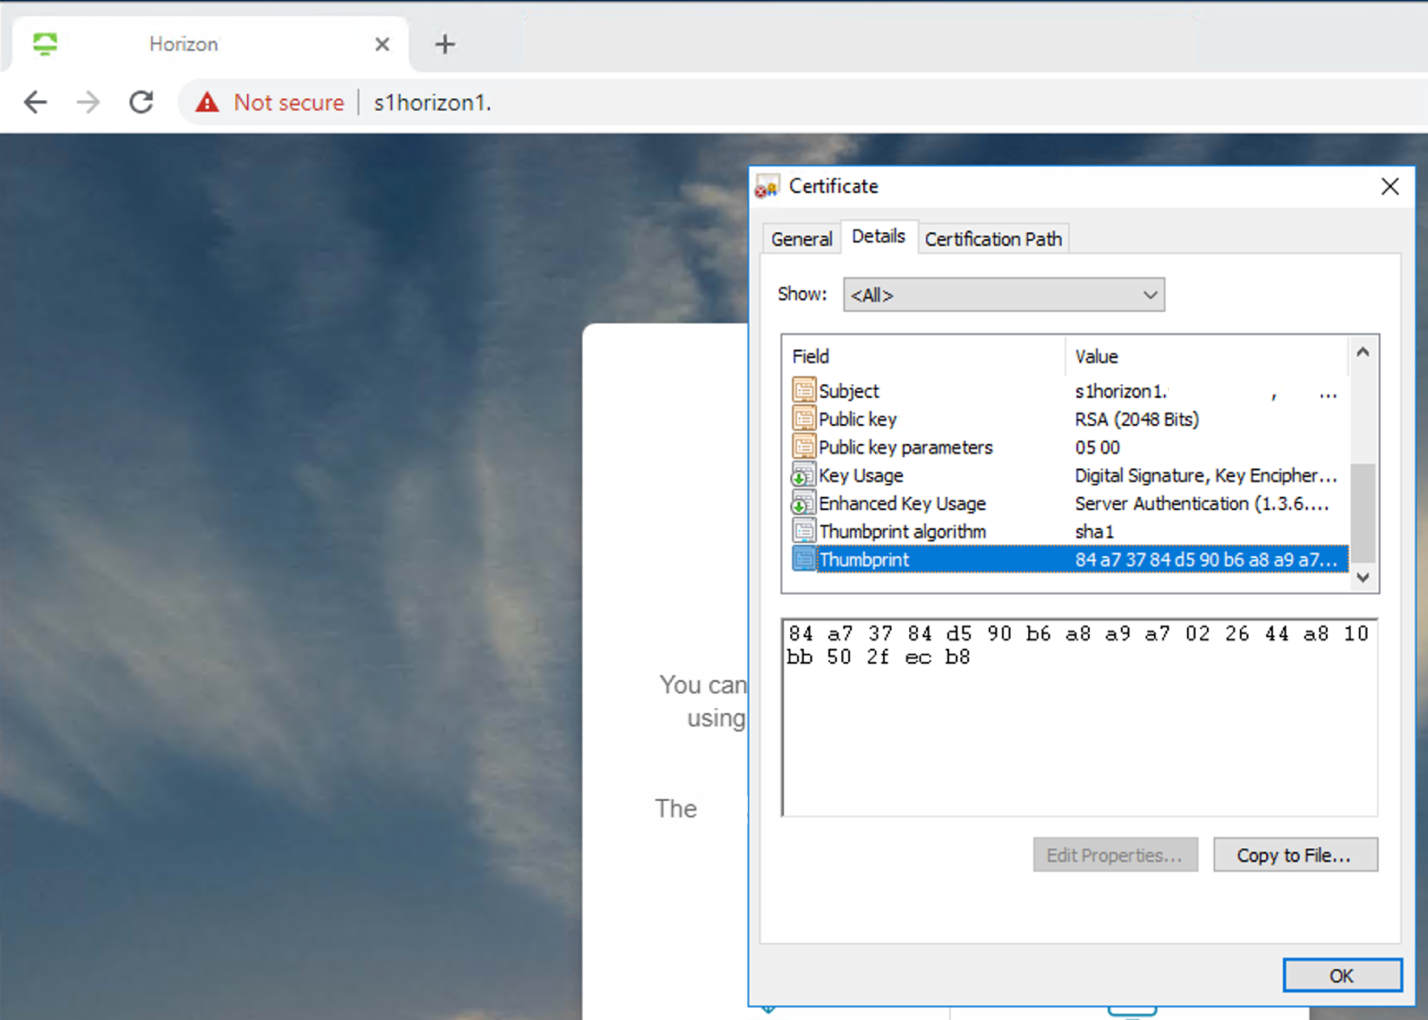Click the back navigation arrow
1428x1020 pixels.
[35, 102]
